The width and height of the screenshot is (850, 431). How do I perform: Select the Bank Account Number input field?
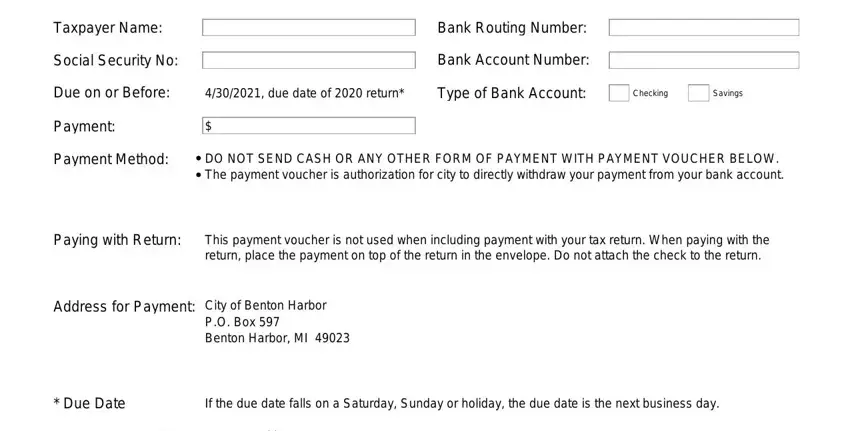pyautogui.click(x=704, y=60)
